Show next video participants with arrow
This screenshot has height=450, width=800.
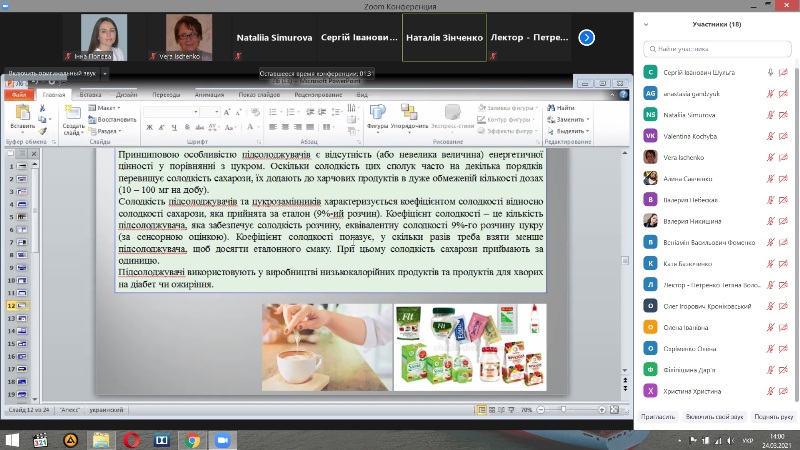[587, 37]
